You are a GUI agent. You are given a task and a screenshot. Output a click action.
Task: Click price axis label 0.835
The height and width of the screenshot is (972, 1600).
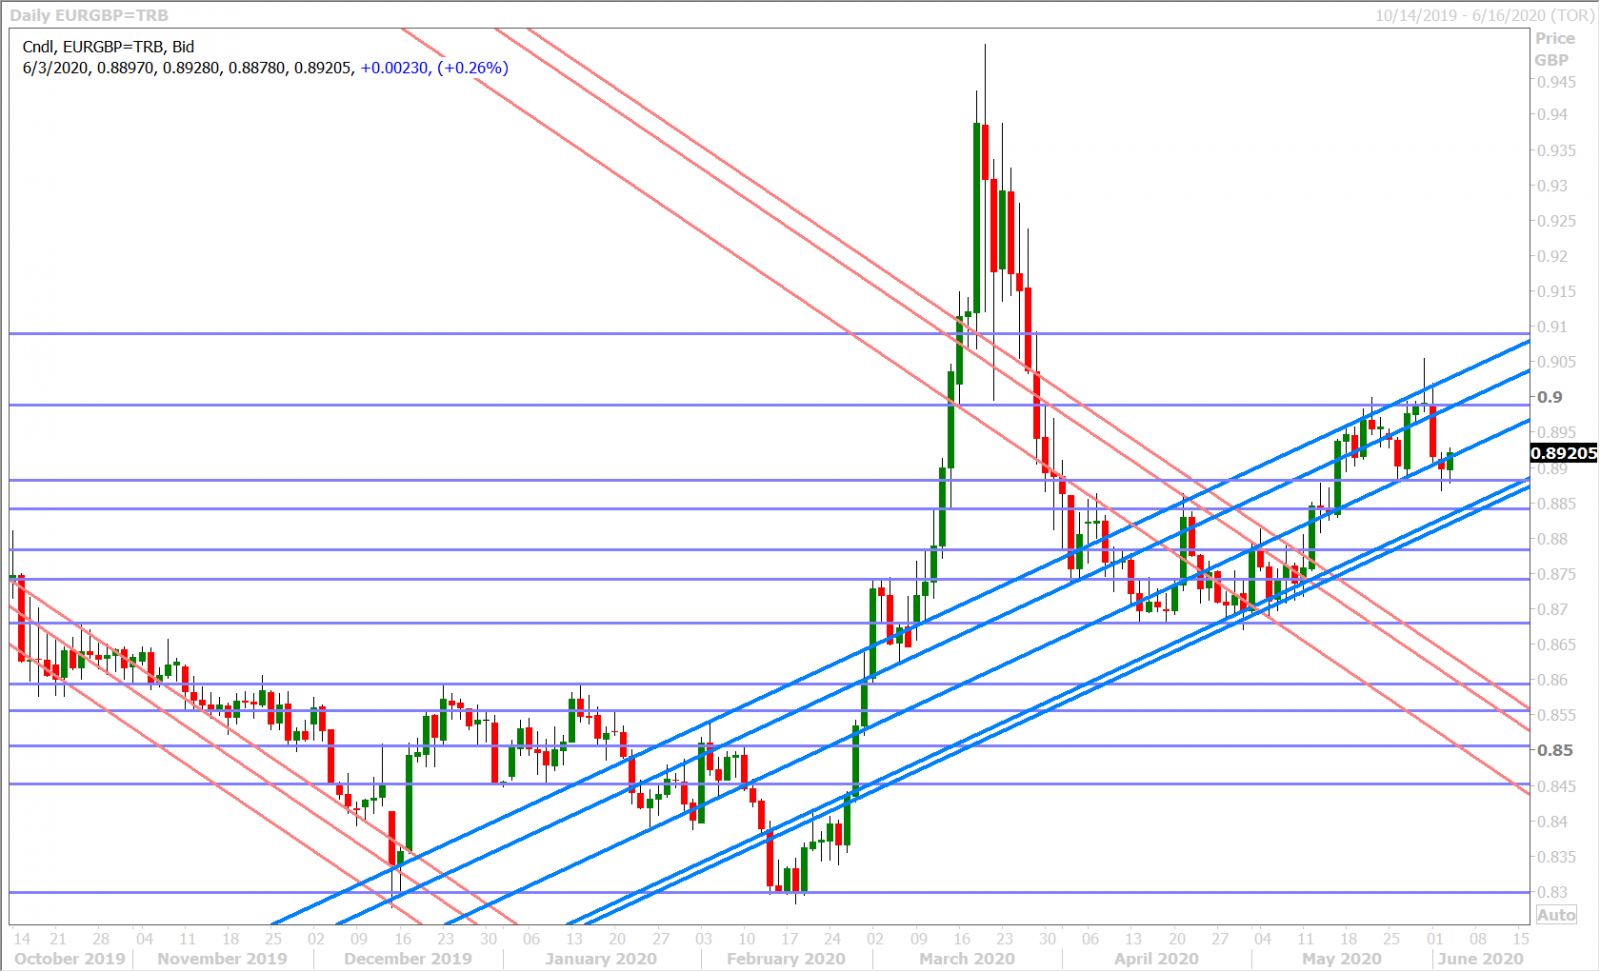(x=1556, y=857)
